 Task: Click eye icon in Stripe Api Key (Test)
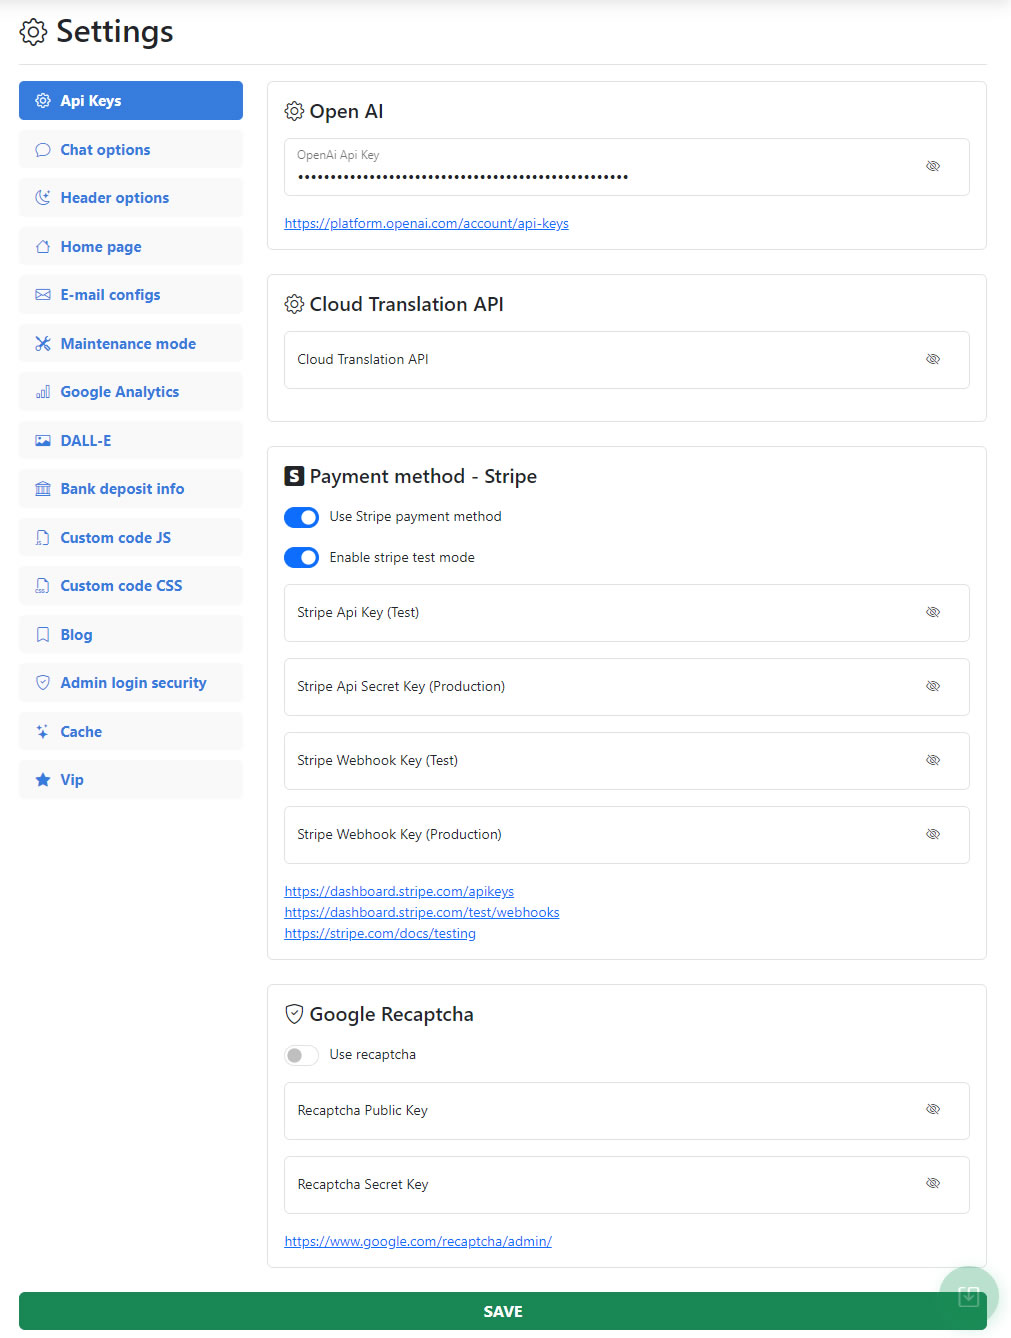pos(932,612)
